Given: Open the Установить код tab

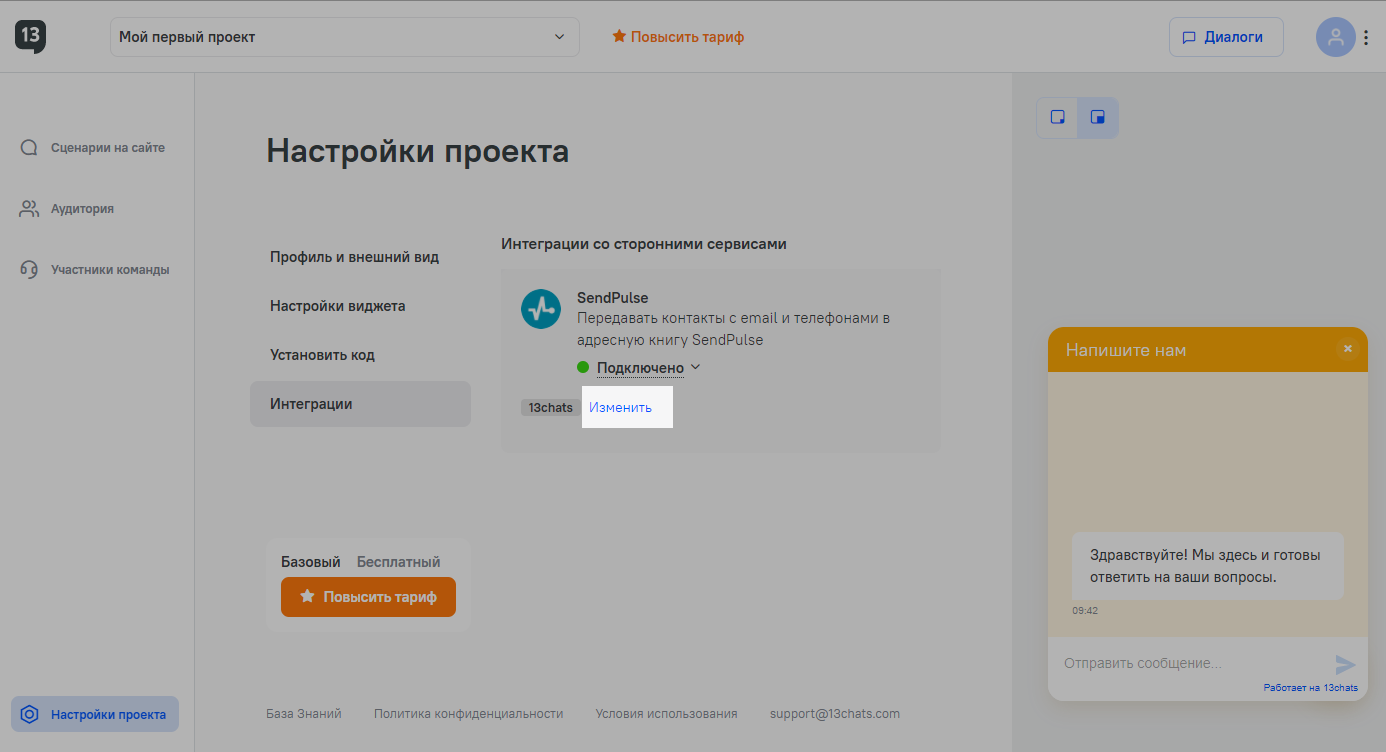Looking at the screenshot, I should [x=322, y=355].
